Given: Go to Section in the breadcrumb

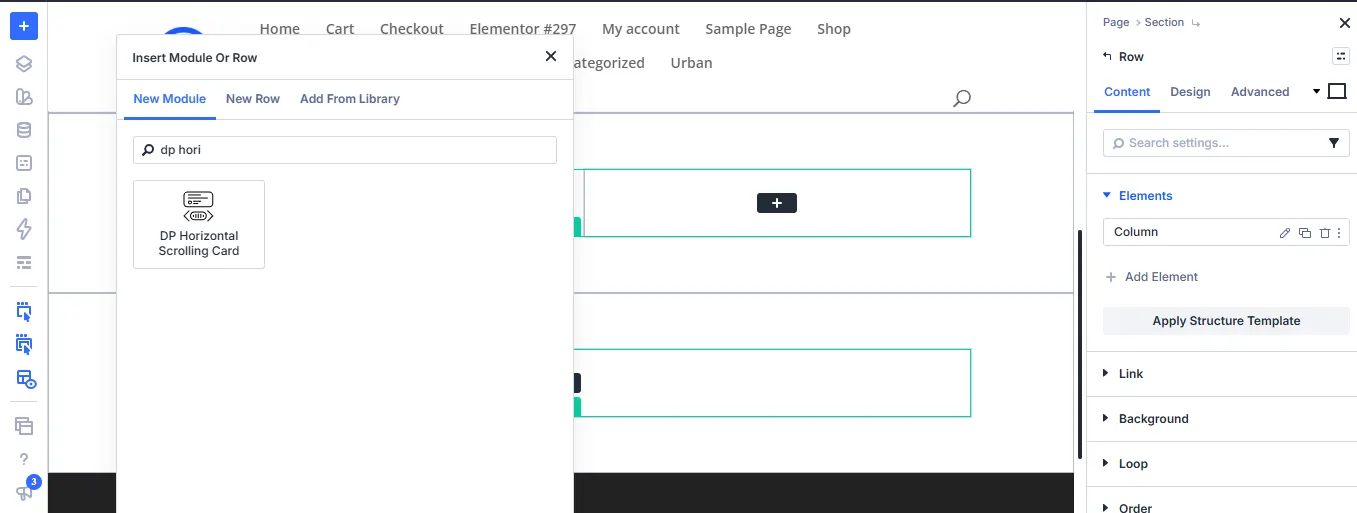Looking at the screenshot, I should (1164, 22).
